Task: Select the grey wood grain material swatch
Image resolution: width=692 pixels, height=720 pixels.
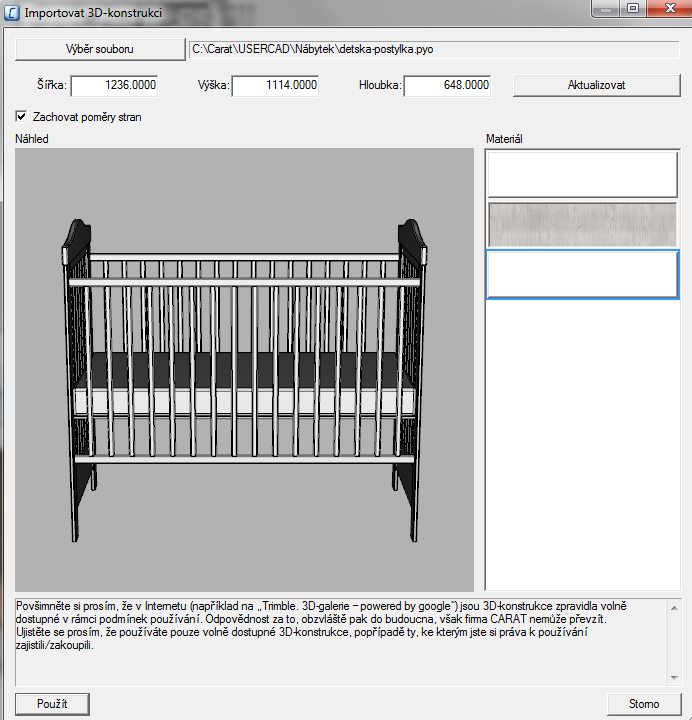Action: pos(582,225)
